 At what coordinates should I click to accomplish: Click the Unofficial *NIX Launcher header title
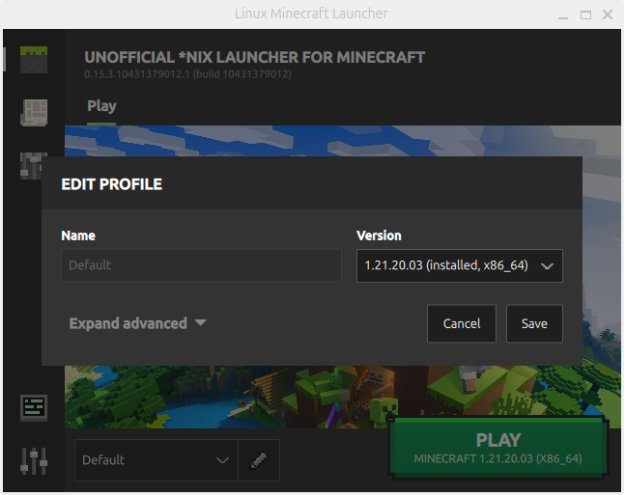coord(254,57)
